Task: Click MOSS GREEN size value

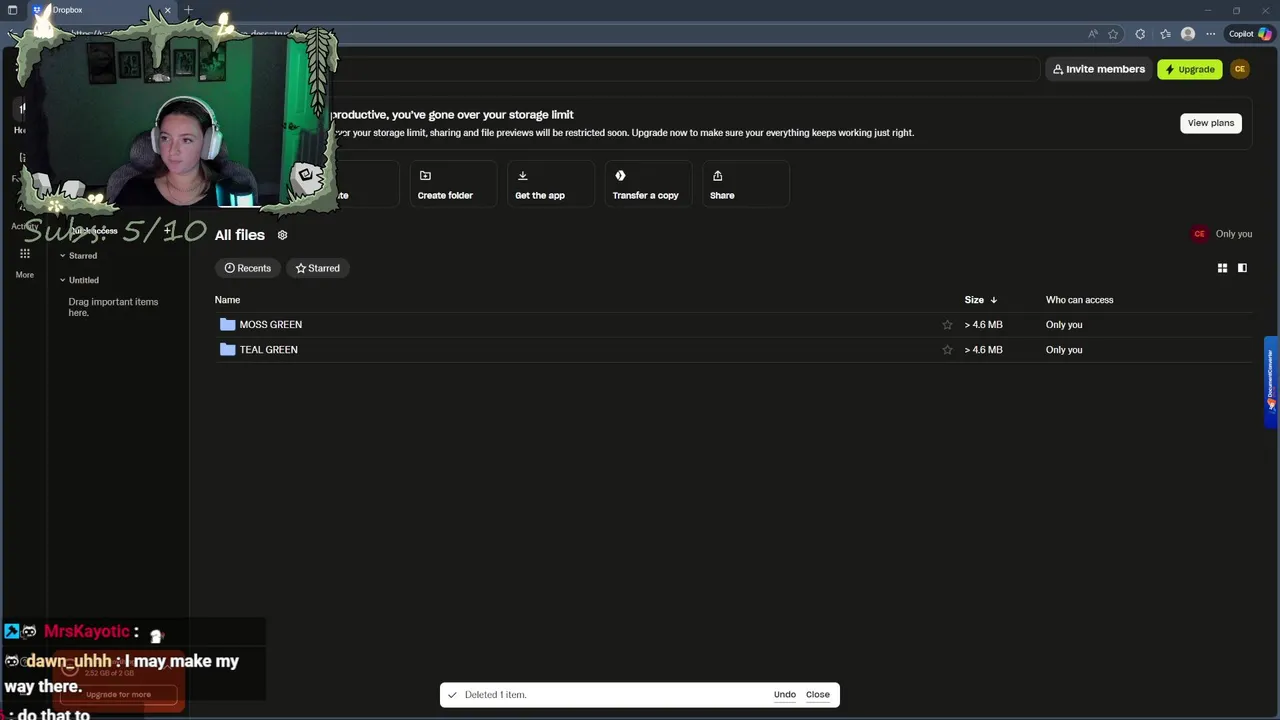Action: (983, 325)
